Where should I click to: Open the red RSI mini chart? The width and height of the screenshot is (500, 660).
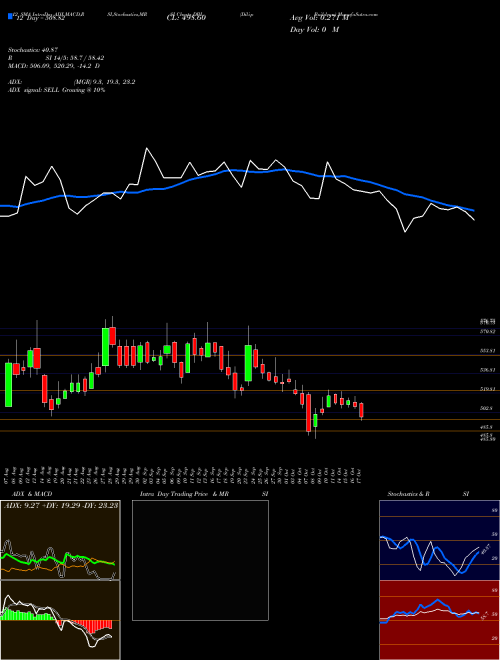tap(439, 620)
